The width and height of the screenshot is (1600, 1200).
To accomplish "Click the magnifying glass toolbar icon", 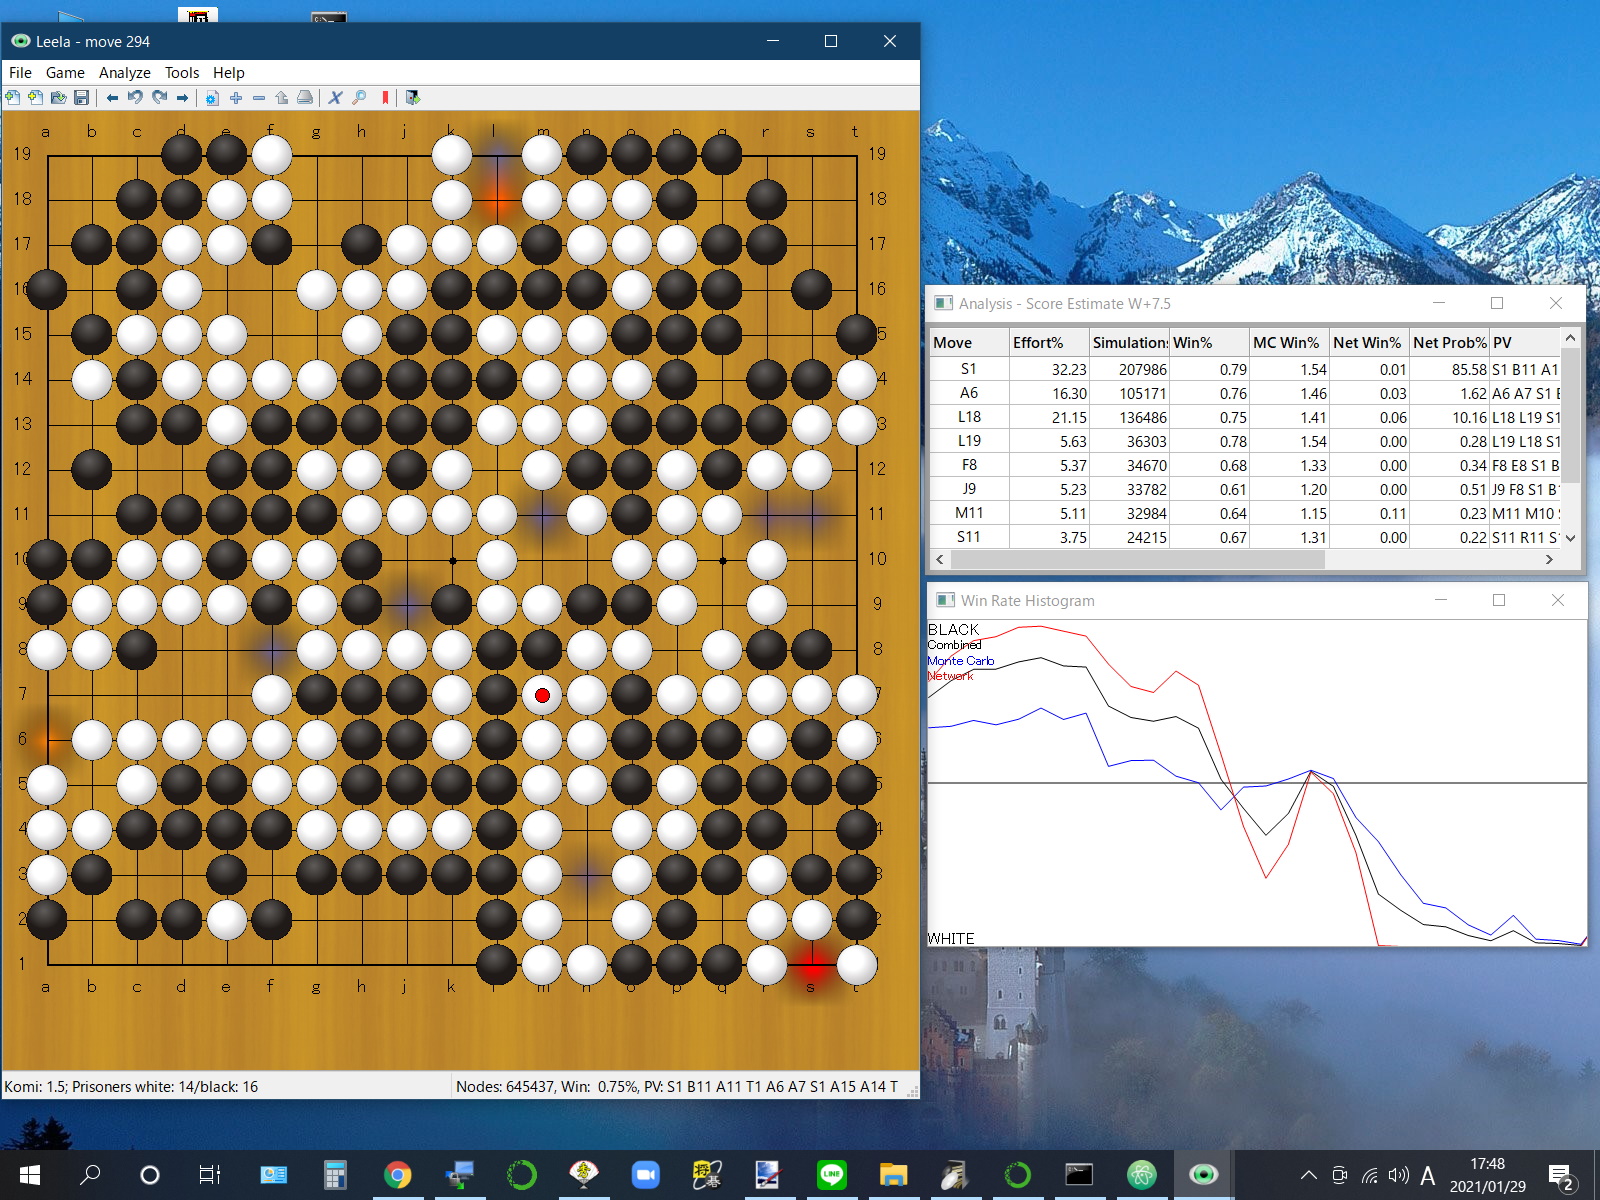I will (x=360, y=98).
